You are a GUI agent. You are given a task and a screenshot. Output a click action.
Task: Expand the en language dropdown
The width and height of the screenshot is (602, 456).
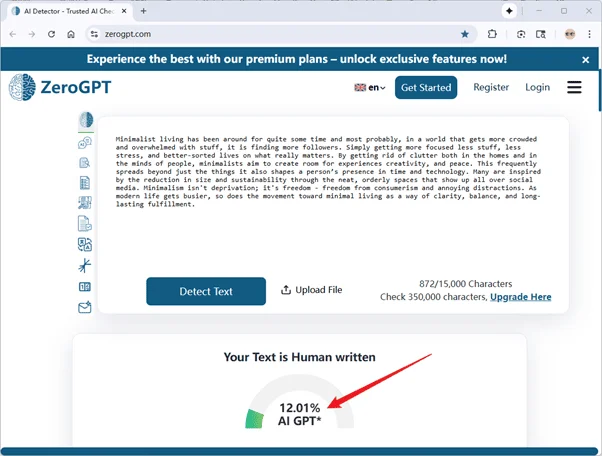(x=370, y=88)
